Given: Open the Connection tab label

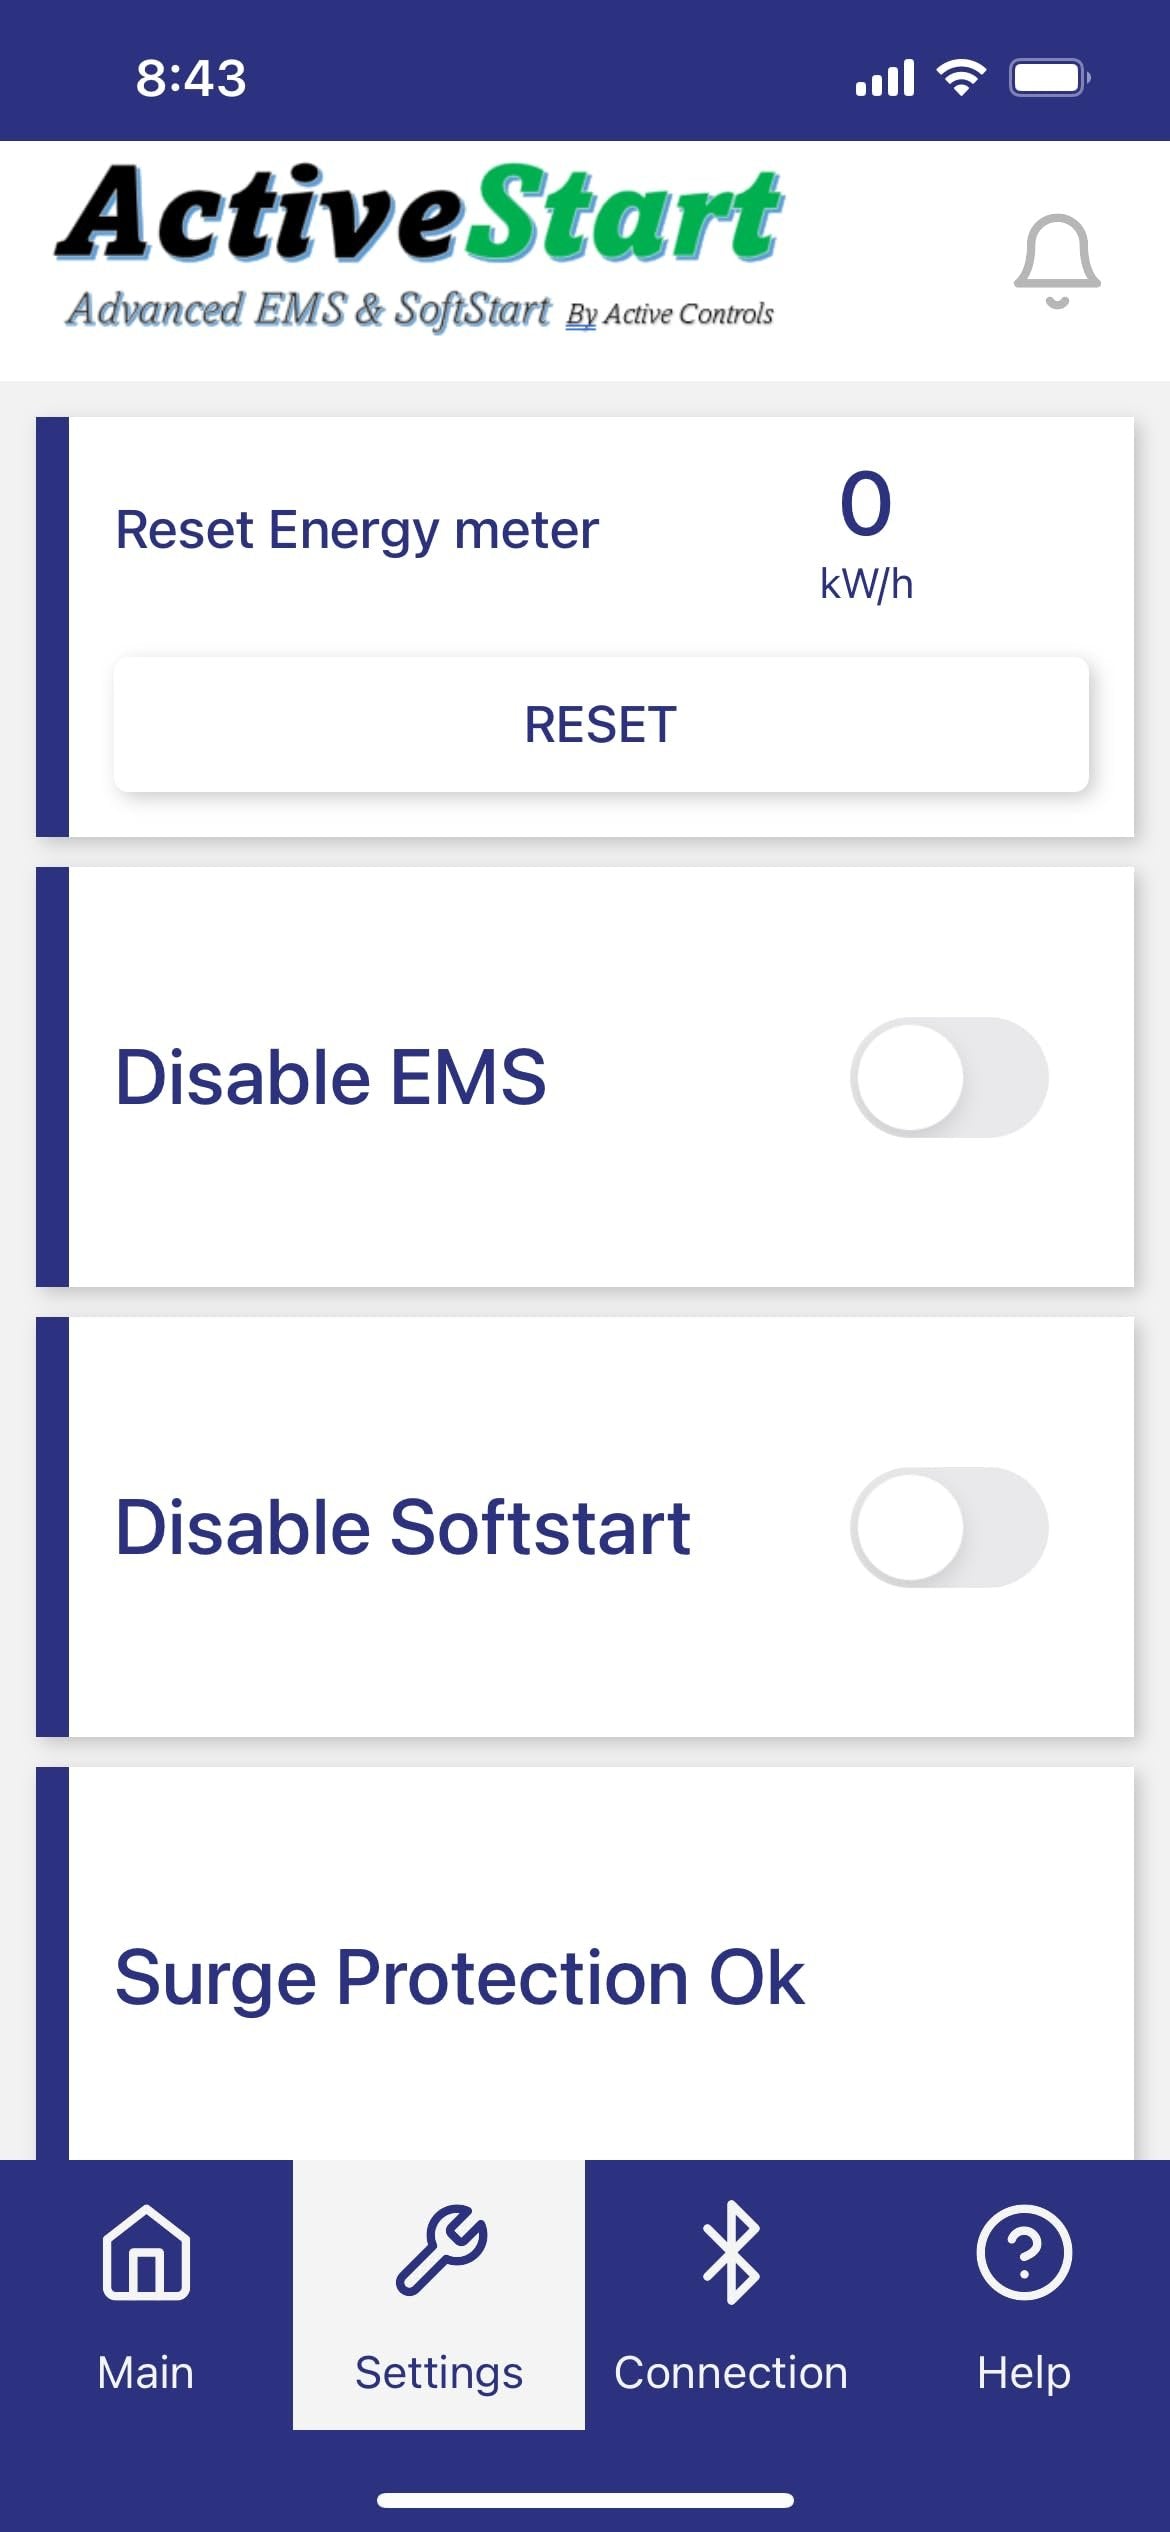Looking at the screenshot, I should tap(731, 2372).
